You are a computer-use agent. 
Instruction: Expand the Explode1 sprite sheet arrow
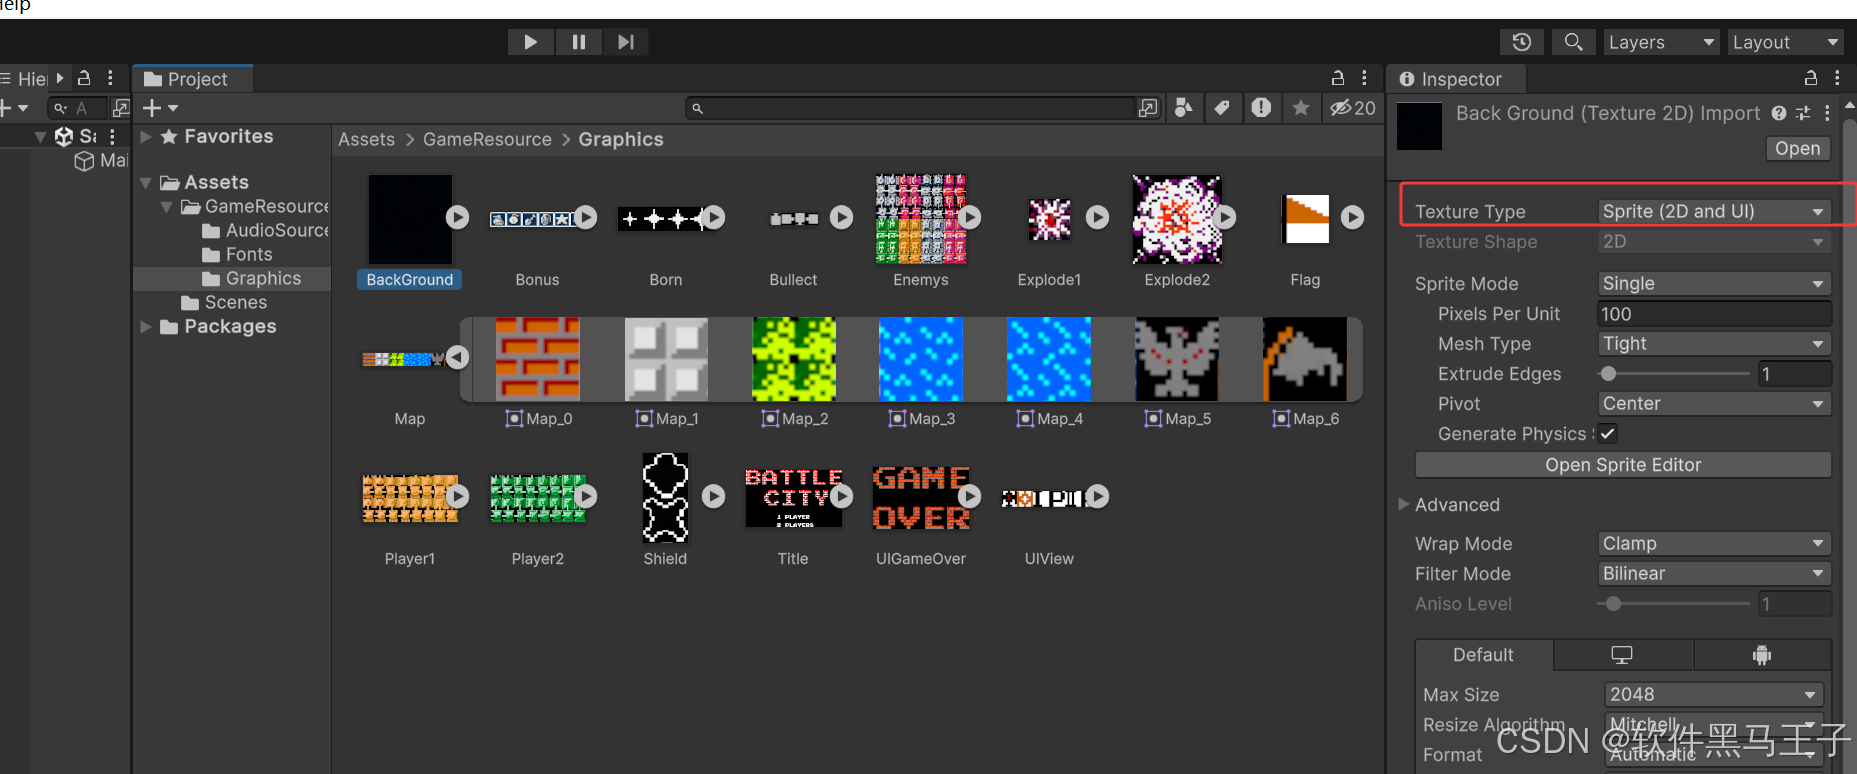(1098, 217)
